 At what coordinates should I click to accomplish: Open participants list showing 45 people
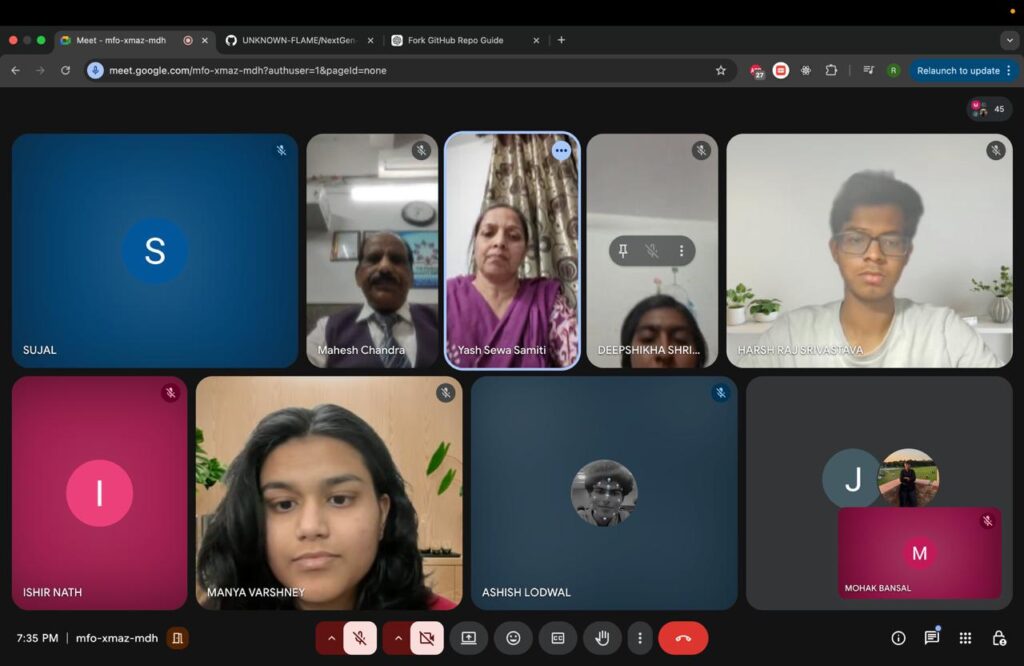coord(989,109)
